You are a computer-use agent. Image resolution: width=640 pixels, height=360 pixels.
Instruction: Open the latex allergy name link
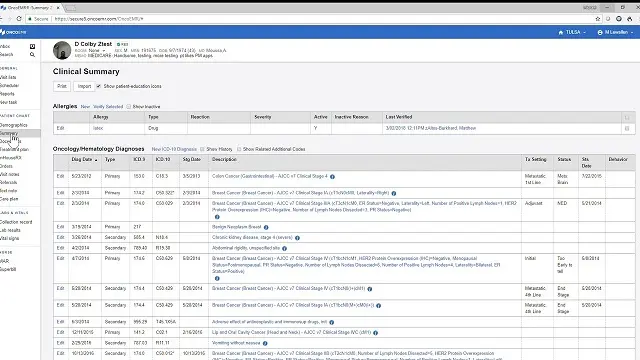point(98,128)
